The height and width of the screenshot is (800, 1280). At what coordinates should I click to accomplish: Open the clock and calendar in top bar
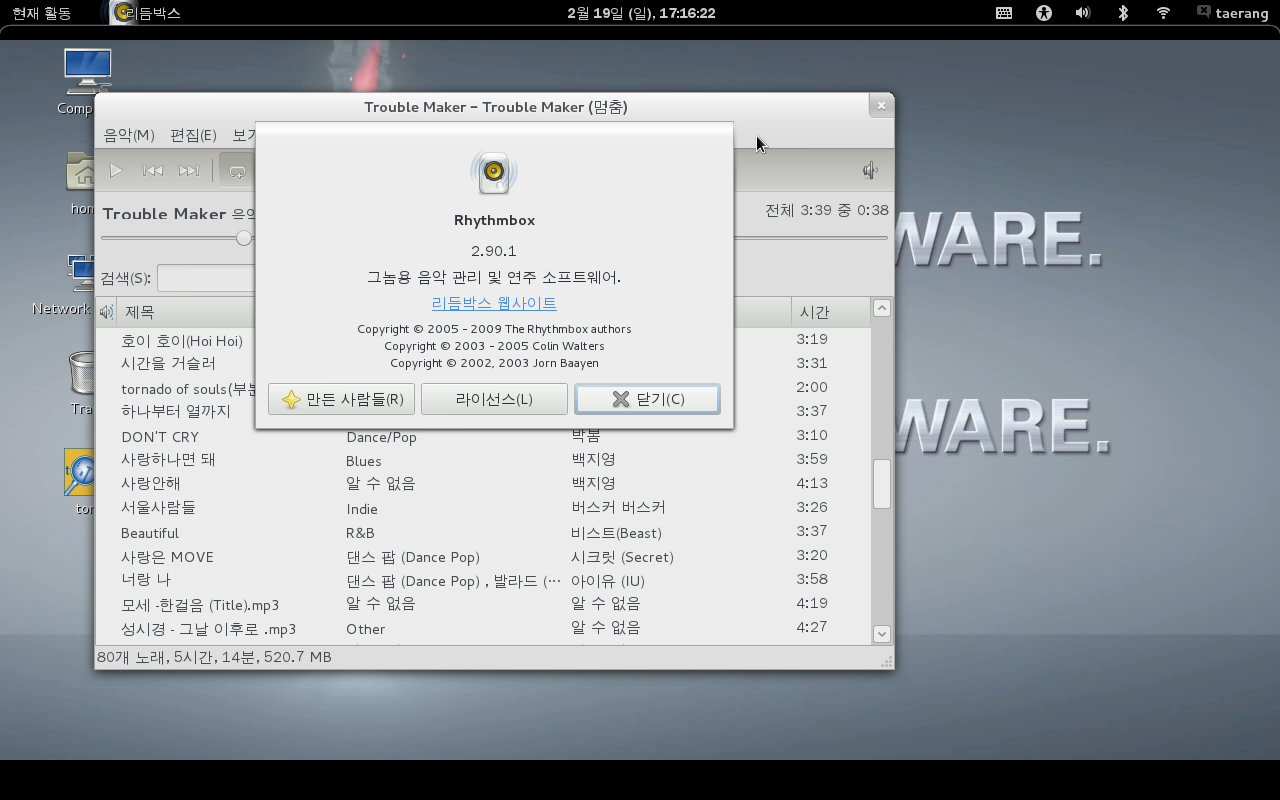[x=641, y=13]
